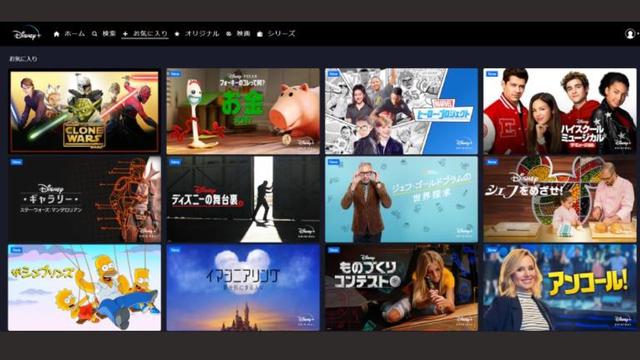Screen dimensions: 640x360
Task: Click the series icon beside シリーズ
Action: (260, 34)
